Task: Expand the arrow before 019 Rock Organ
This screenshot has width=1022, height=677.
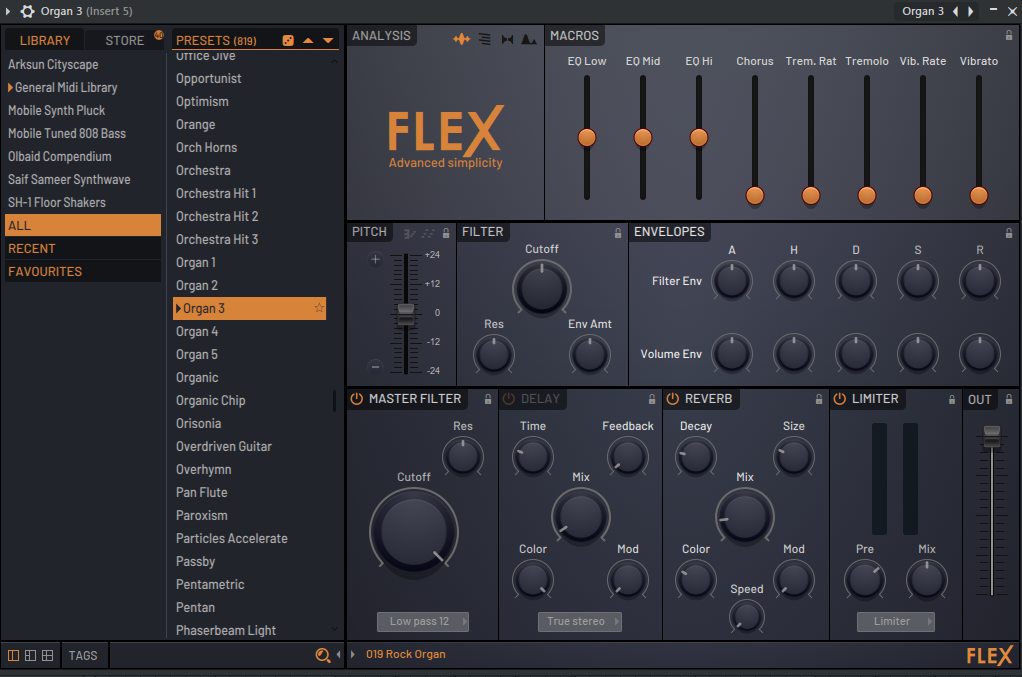Action: 353,654
